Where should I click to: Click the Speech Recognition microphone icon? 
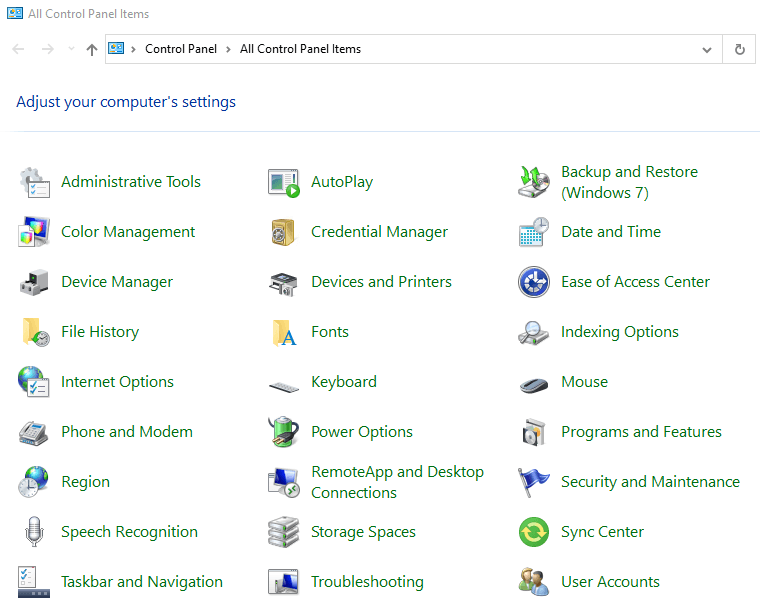click(x=34, y=531)
